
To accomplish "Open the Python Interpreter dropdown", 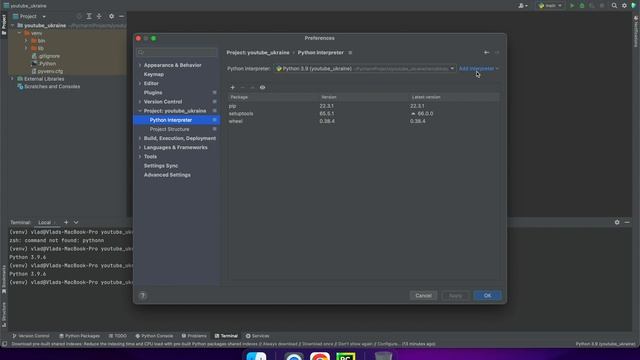I will 364,69.
